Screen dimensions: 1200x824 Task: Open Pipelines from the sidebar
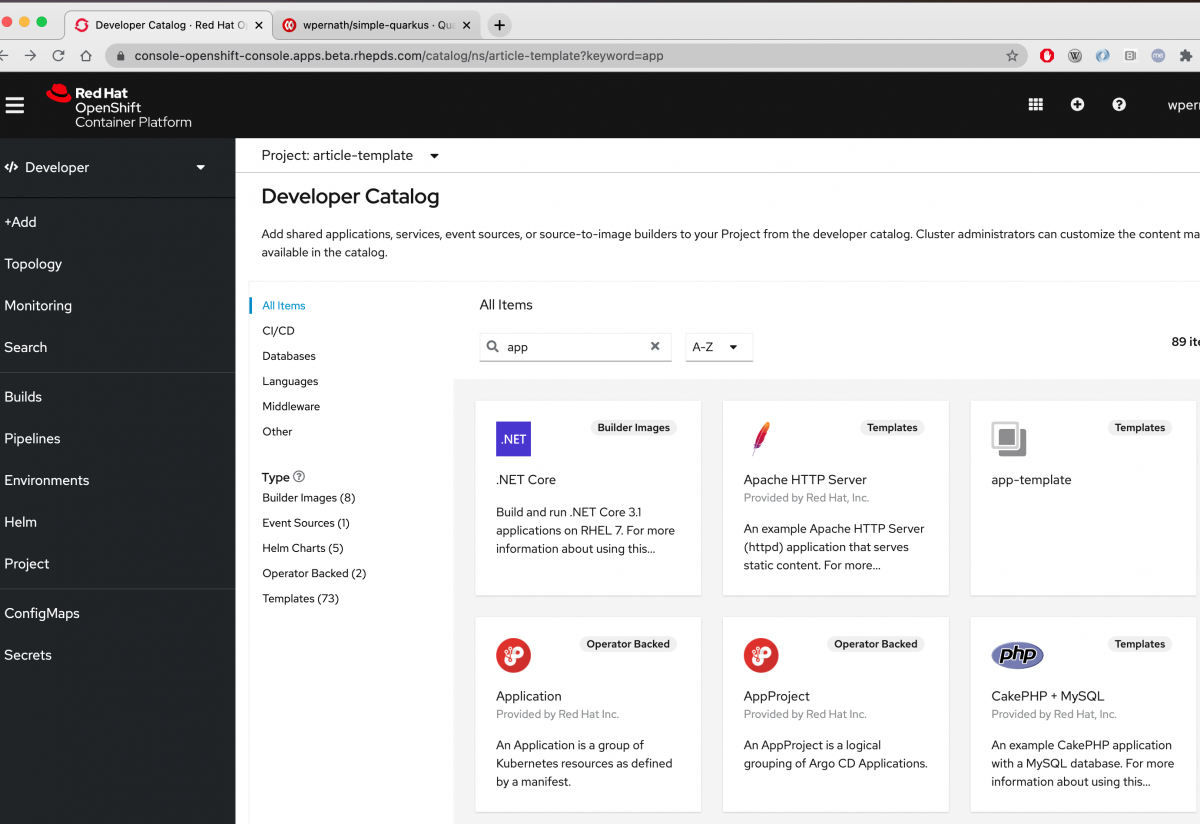(32, 439)
